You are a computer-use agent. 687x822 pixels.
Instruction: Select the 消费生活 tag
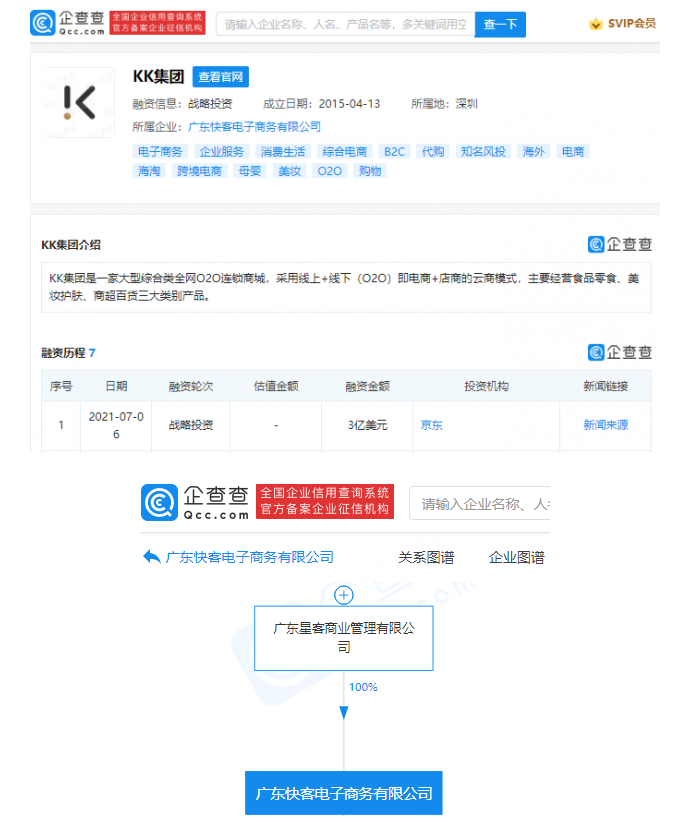pyautogui.click(x=283, y=152)
